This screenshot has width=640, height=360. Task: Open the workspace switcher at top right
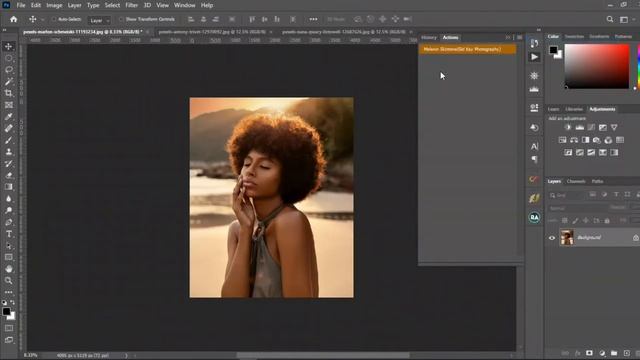point(624,19)
